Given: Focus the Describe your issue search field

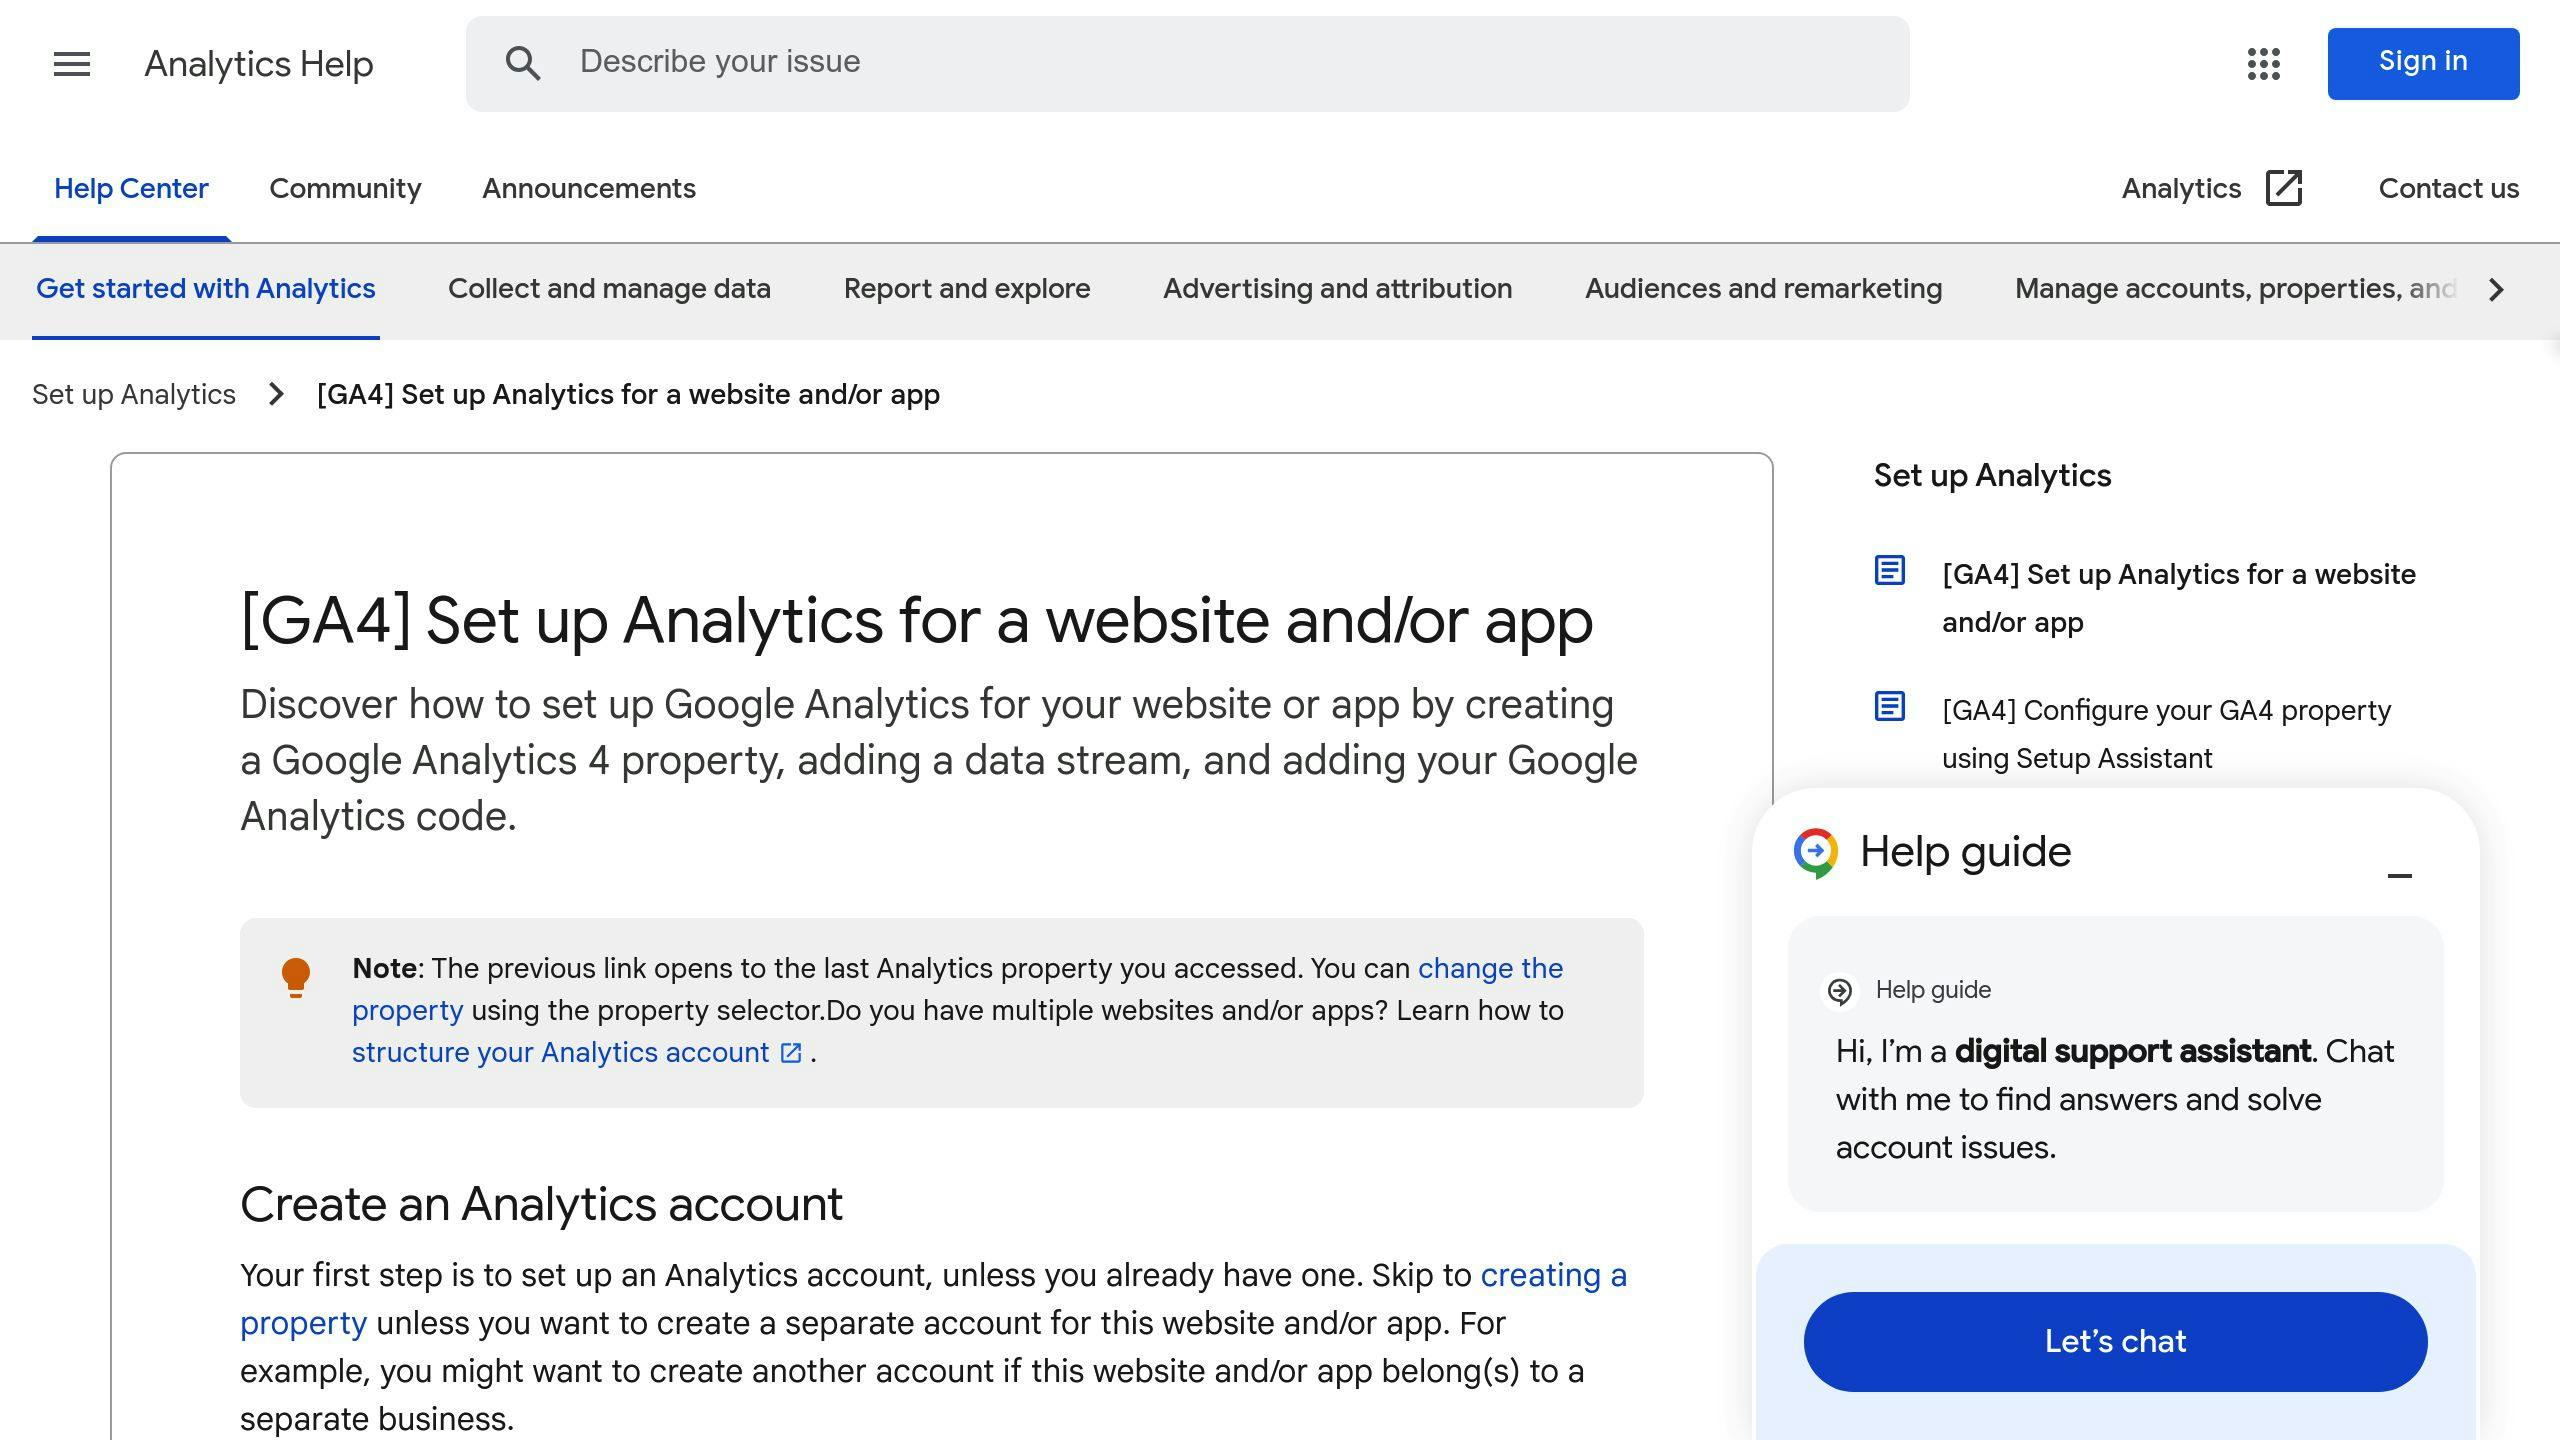Looking at the screenshot, I should (1187, 63).
